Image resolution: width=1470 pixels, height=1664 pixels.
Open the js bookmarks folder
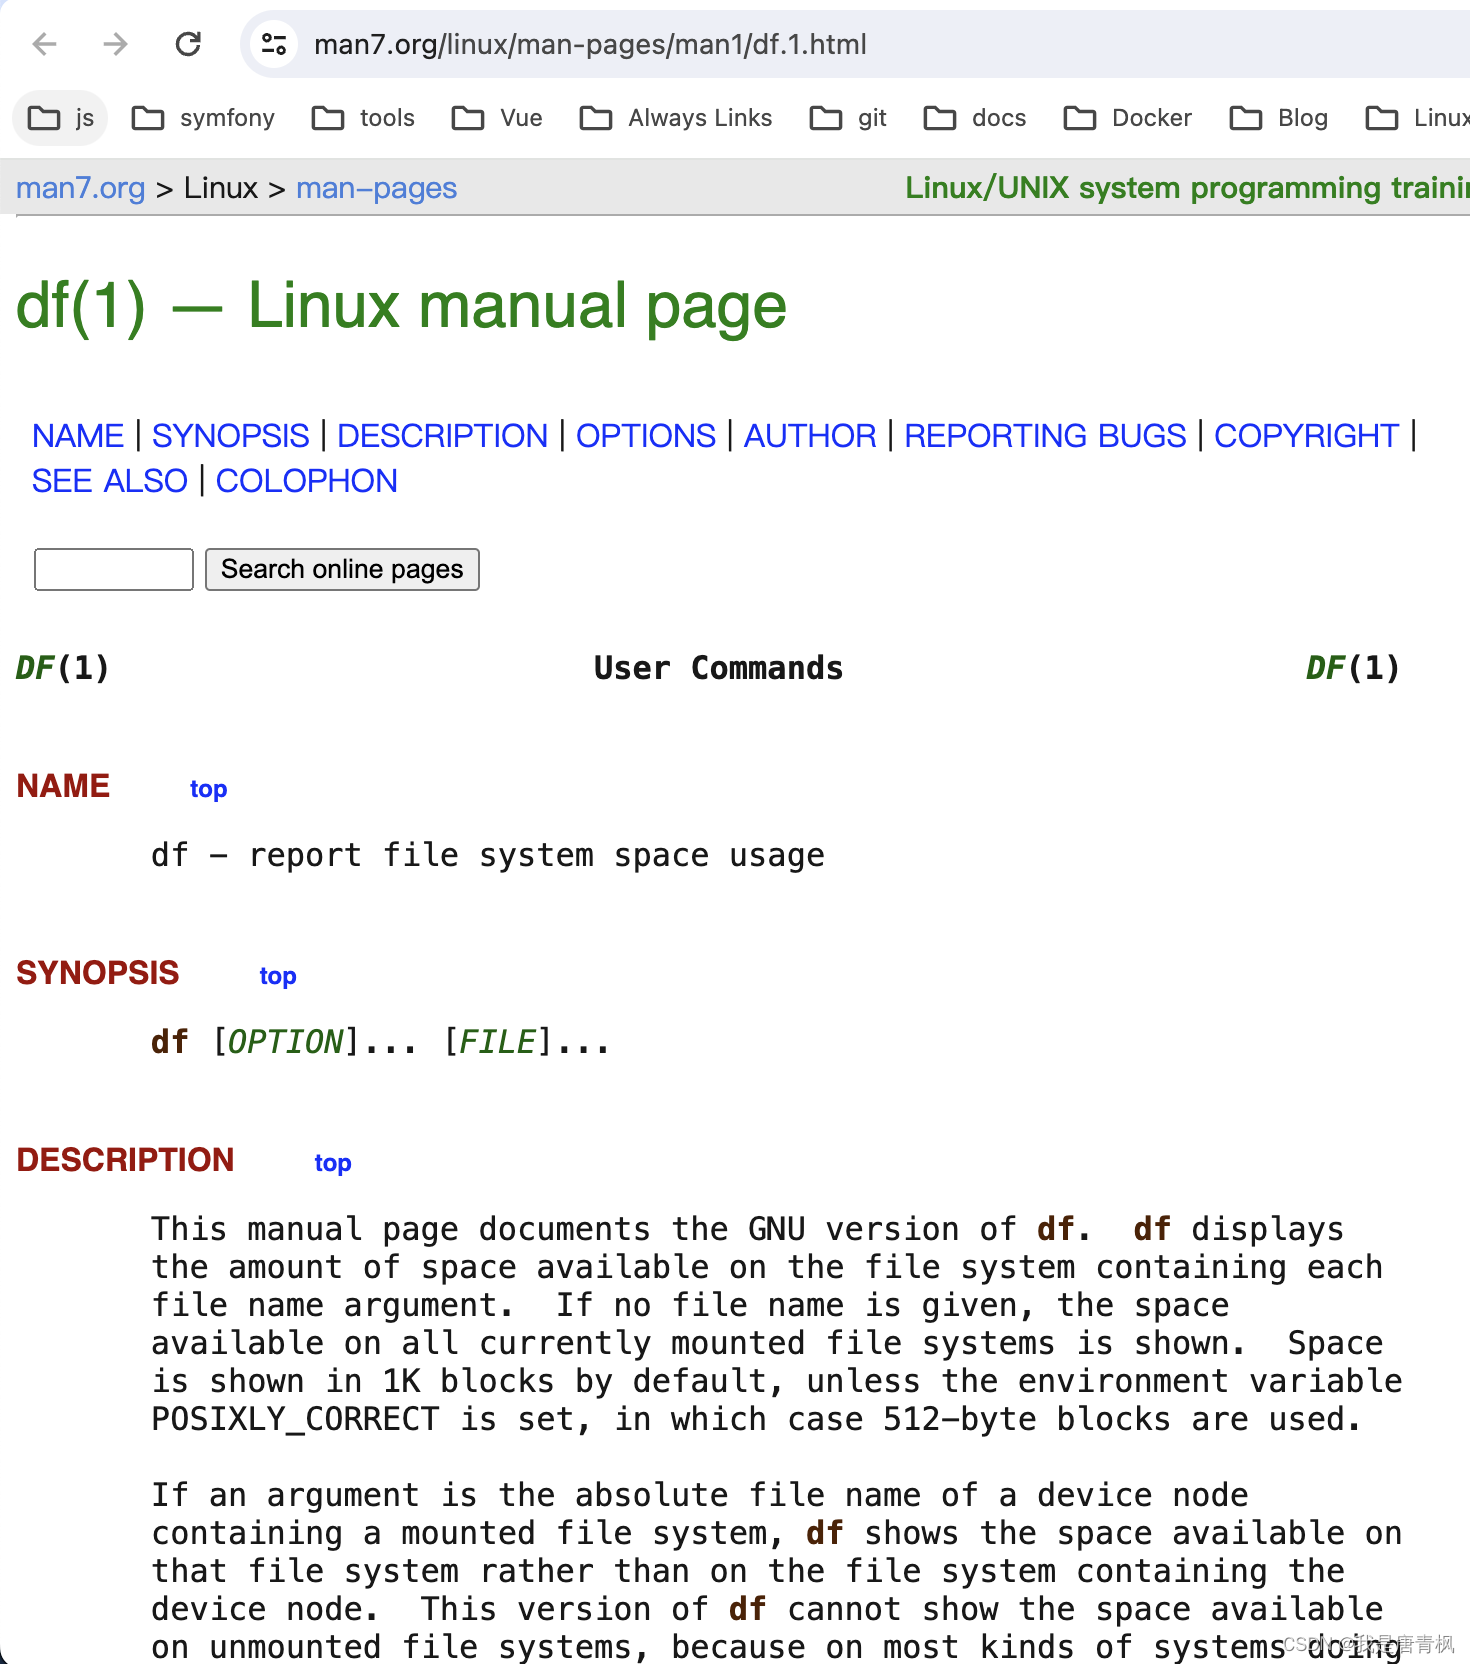coord(60,118)
